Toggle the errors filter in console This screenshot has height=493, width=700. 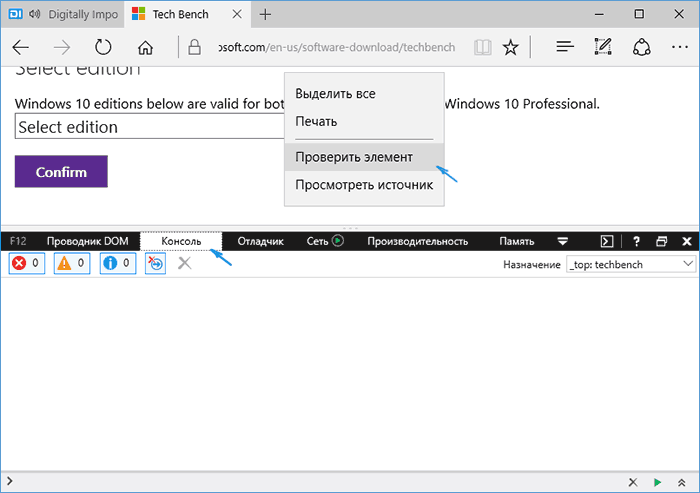click(26, 263)
